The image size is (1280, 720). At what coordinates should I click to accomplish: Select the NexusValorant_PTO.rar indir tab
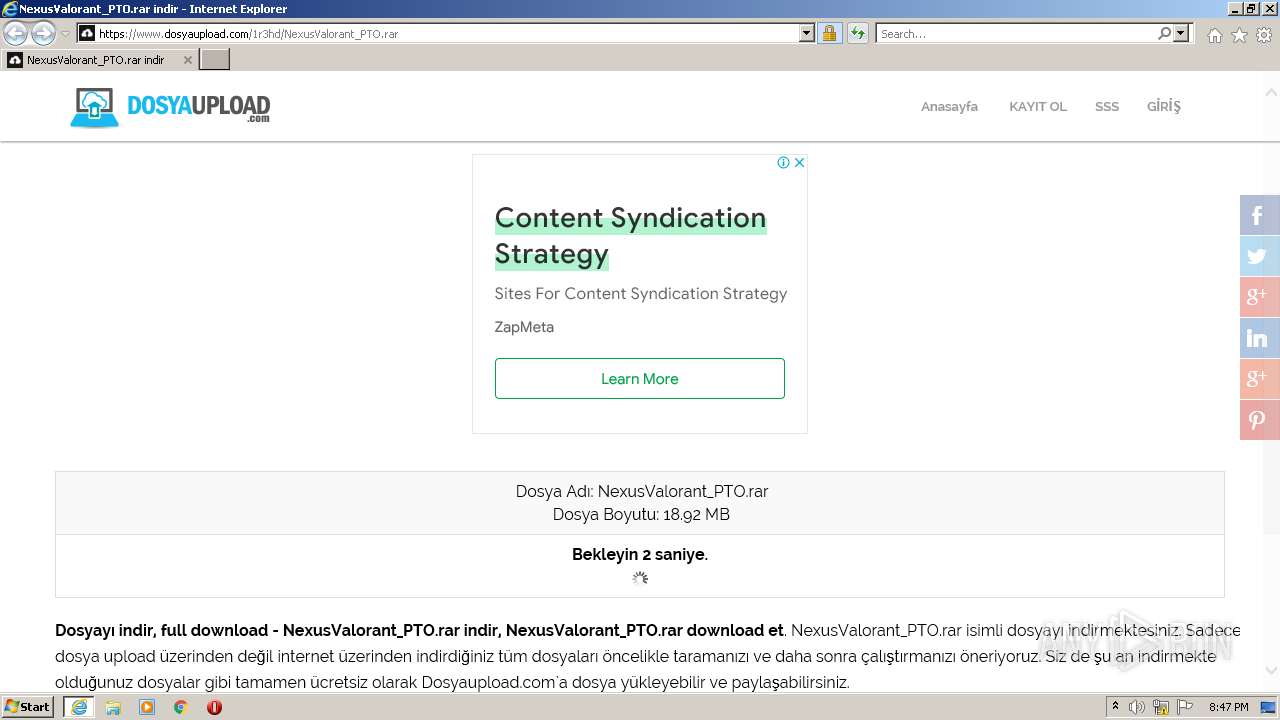97,60
